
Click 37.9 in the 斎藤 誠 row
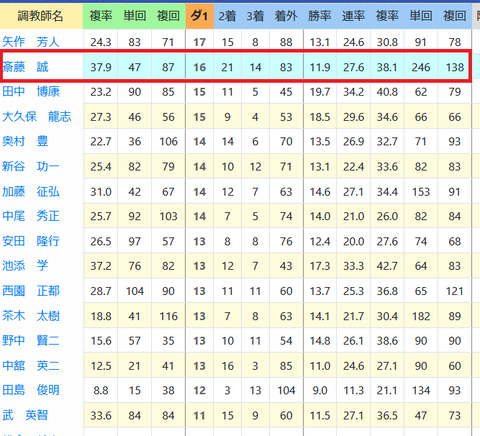[x=101, y=67]
